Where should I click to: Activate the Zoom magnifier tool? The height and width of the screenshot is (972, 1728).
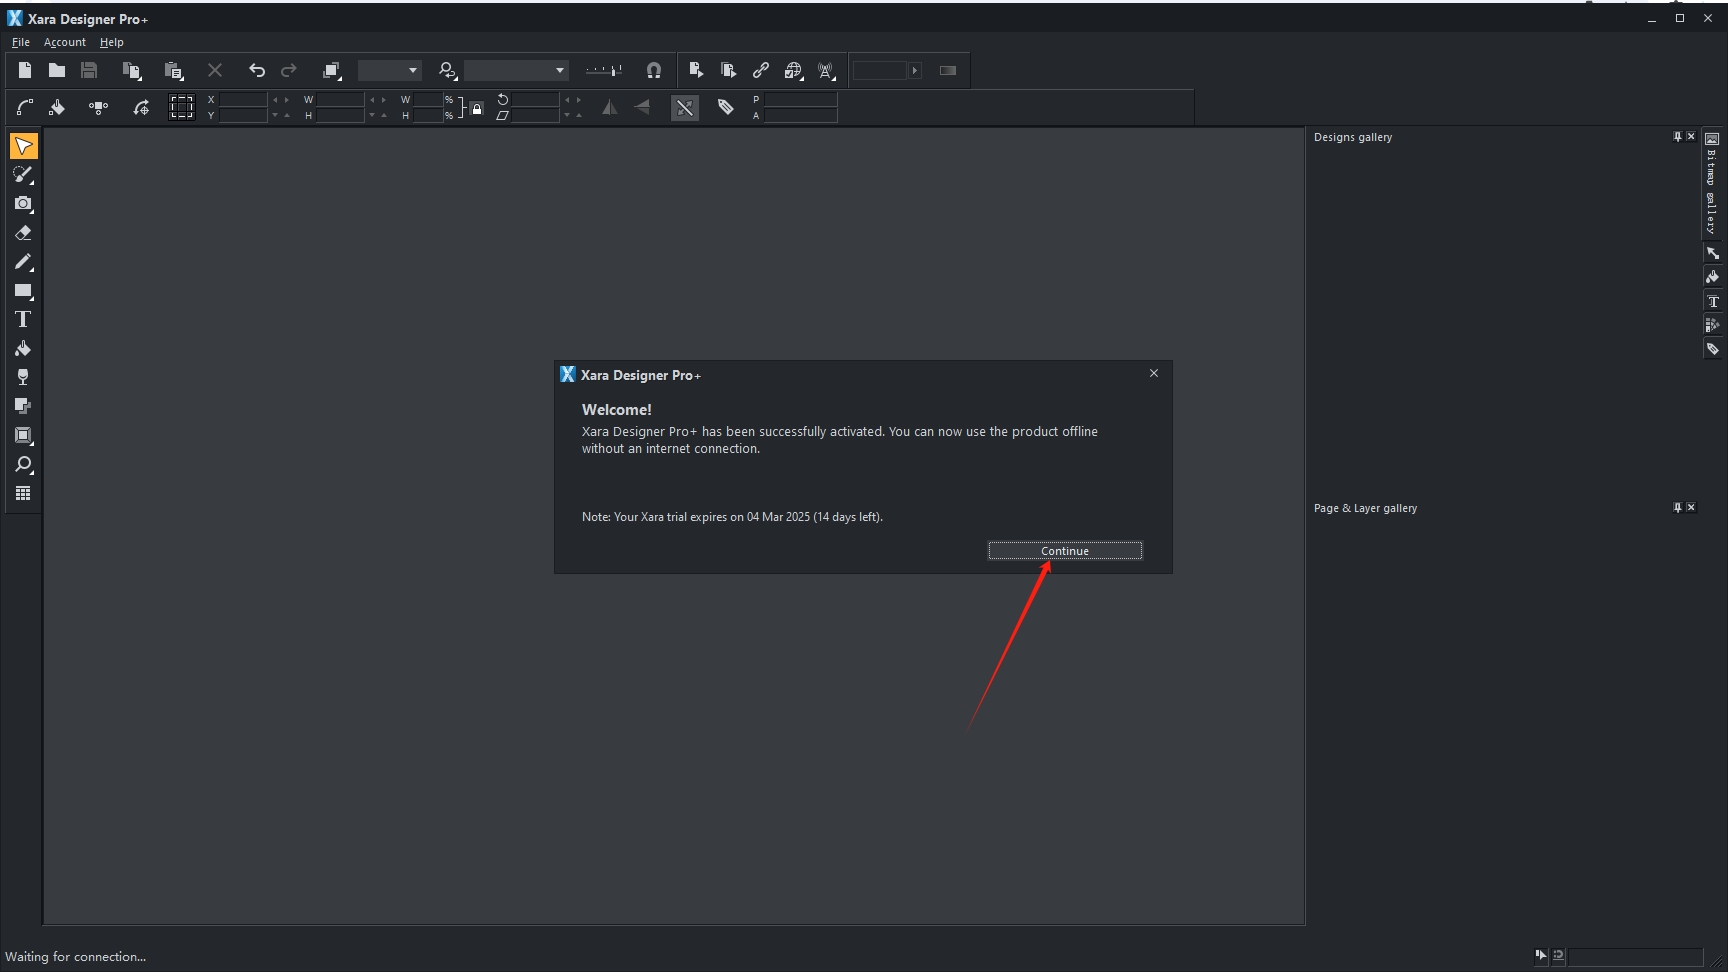click(23, 465)
